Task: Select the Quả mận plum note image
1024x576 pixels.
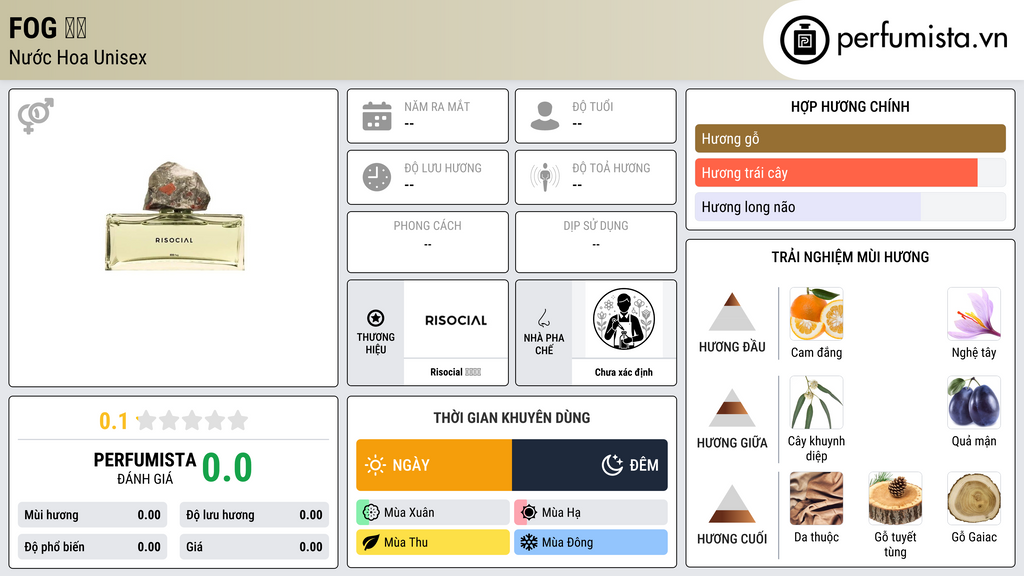Action: click(974, 402)
